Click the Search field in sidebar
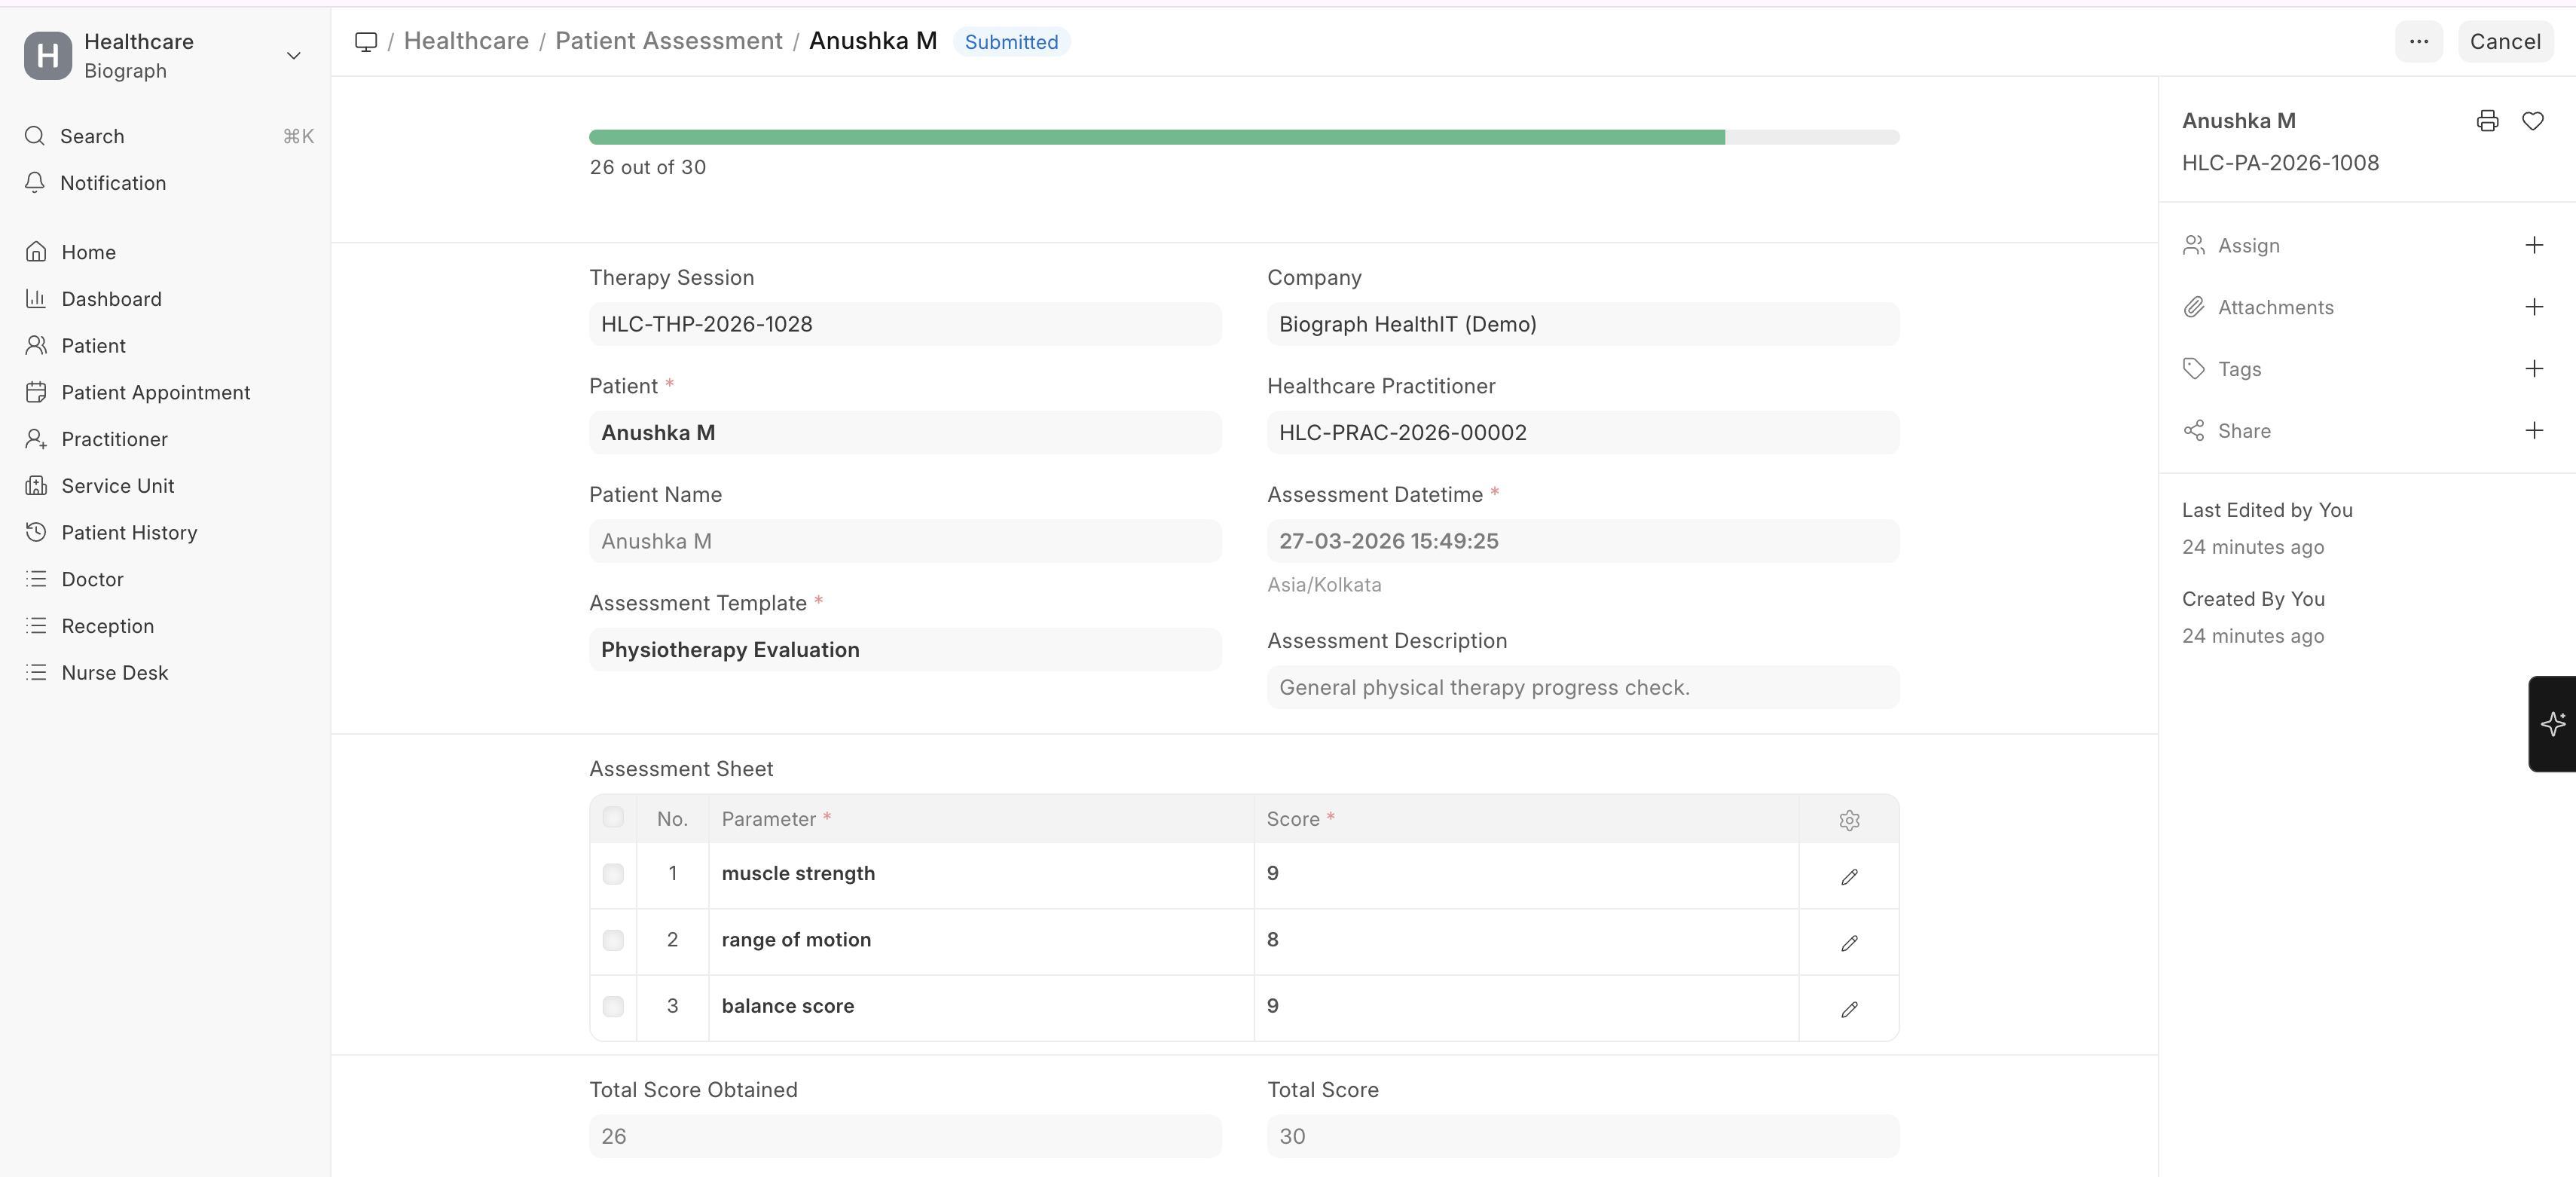Screen dimensions: 2576x1177 tap(92, 136)
